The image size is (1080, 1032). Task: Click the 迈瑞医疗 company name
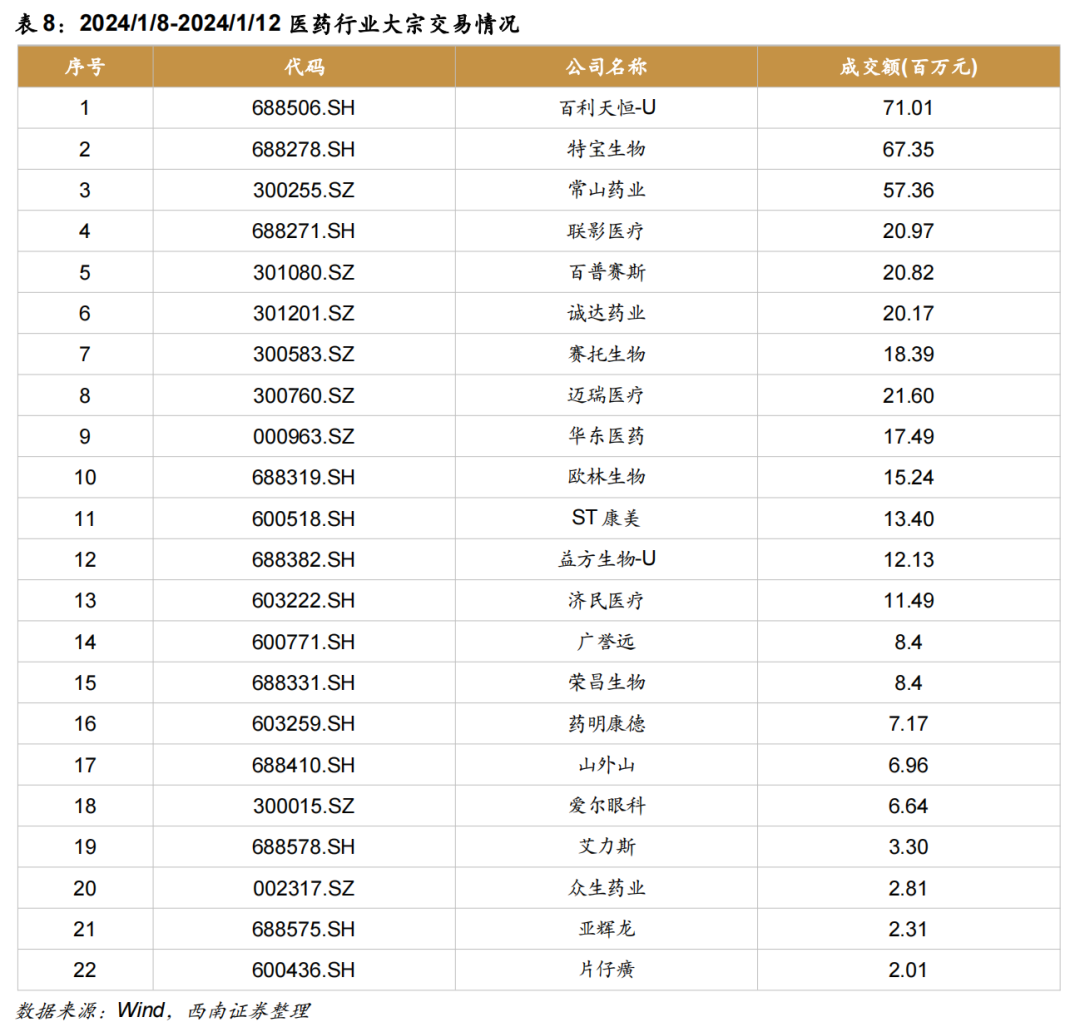coord(606,396)
